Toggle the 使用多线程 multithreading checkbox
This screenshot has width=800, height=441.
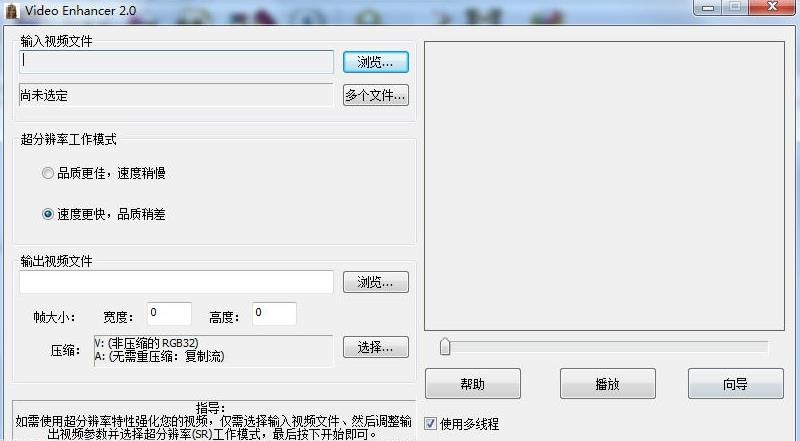pyautogui.click(x=431, y=424)
